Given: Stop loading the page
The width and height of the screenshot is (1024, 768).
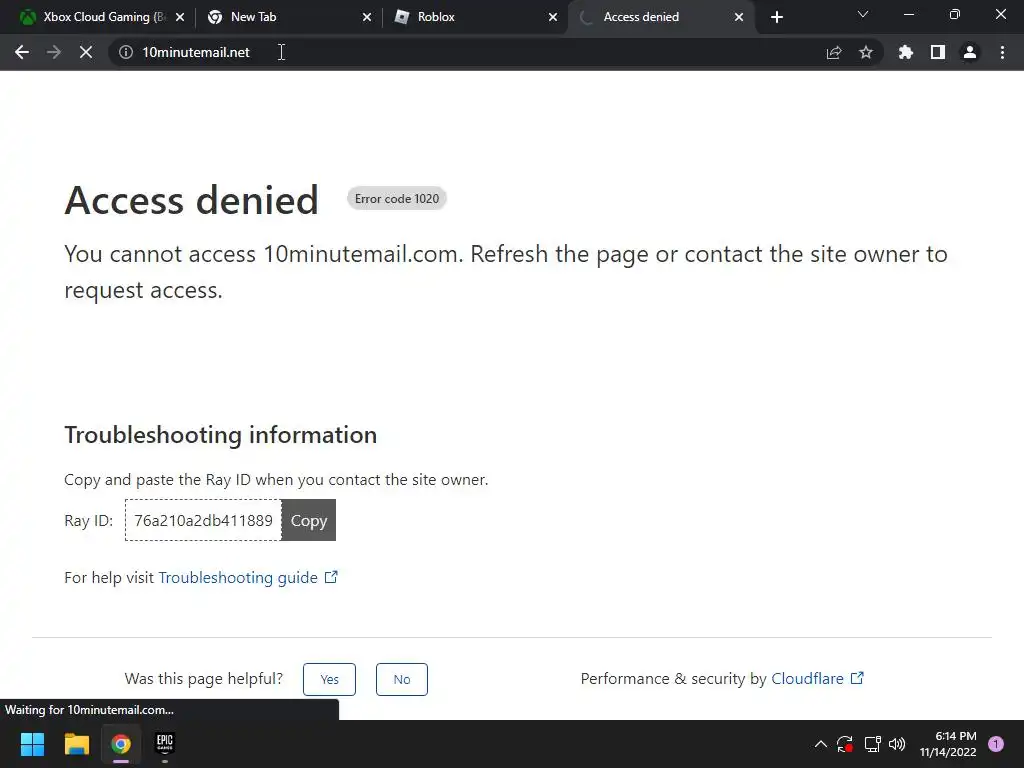Looking at the screenshot, I should pyautogui.click(x=86, y=52).
